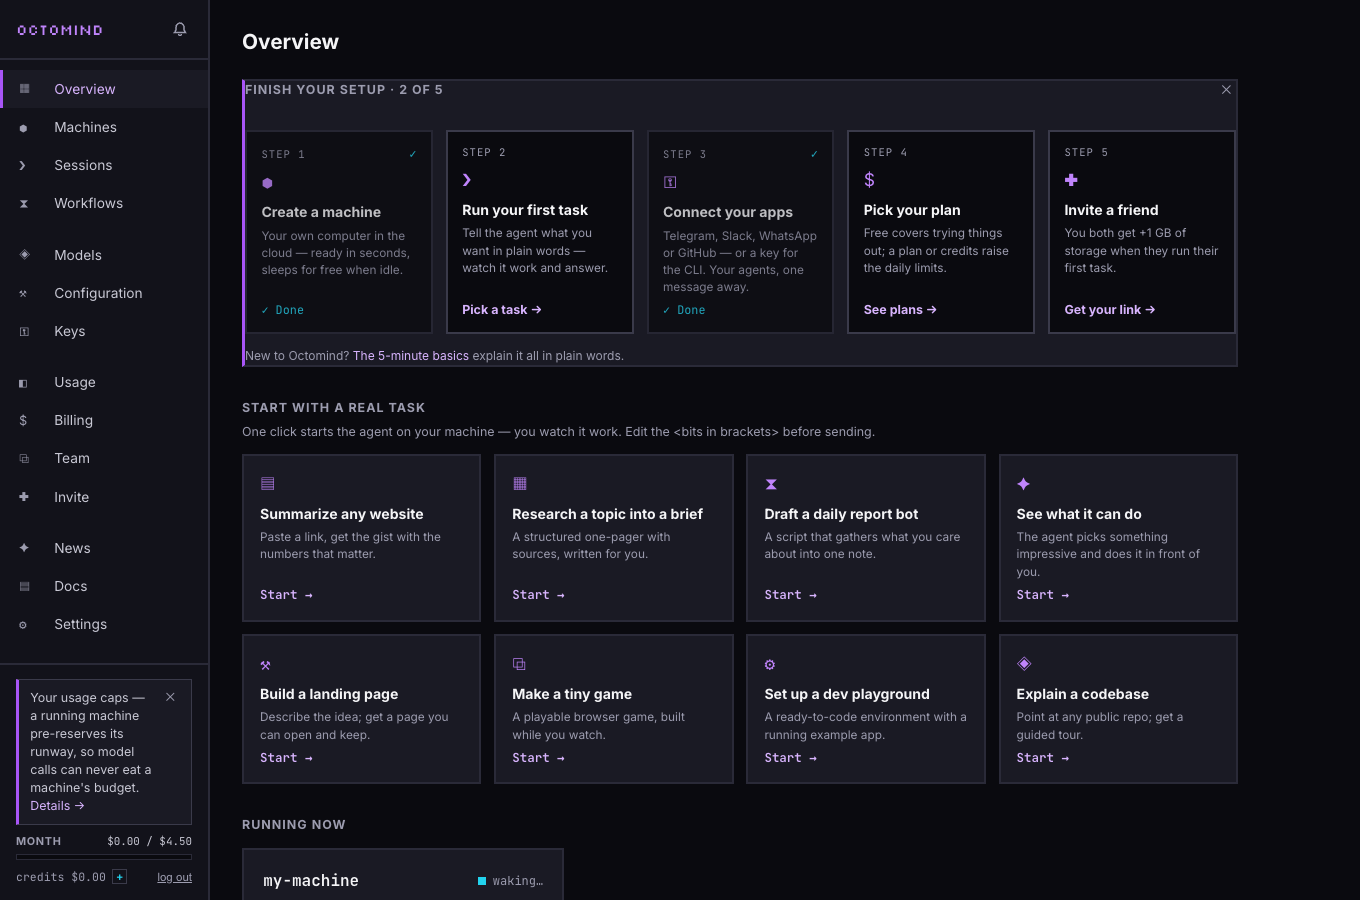Screen dimensions: 1360x900
Task: Click the Step 2 chevron icon
Action: coord(467,180)
